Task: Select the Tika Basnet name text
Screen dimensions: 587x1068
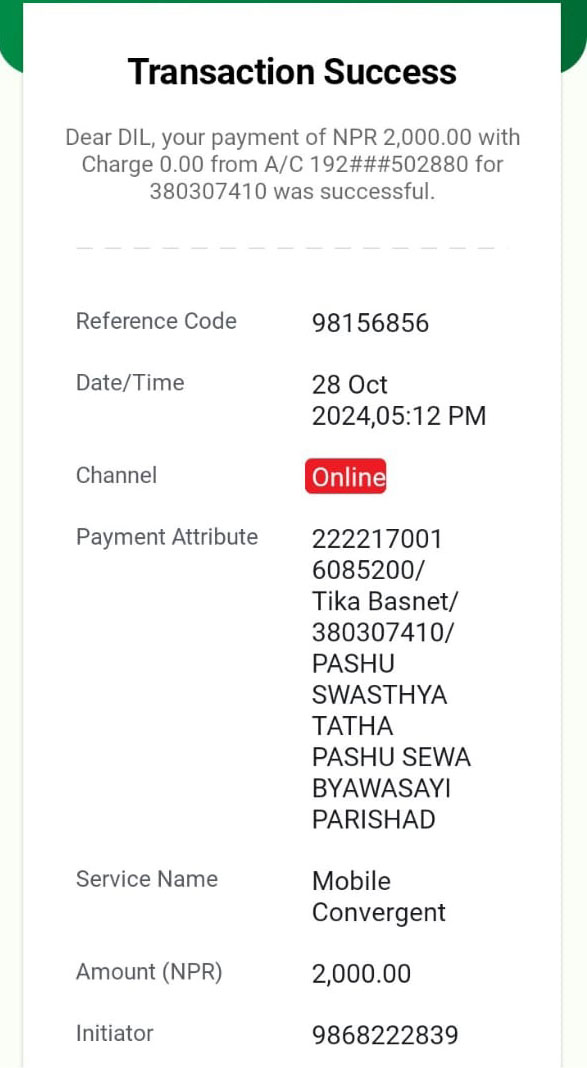Action: click(x=385, y=602)
